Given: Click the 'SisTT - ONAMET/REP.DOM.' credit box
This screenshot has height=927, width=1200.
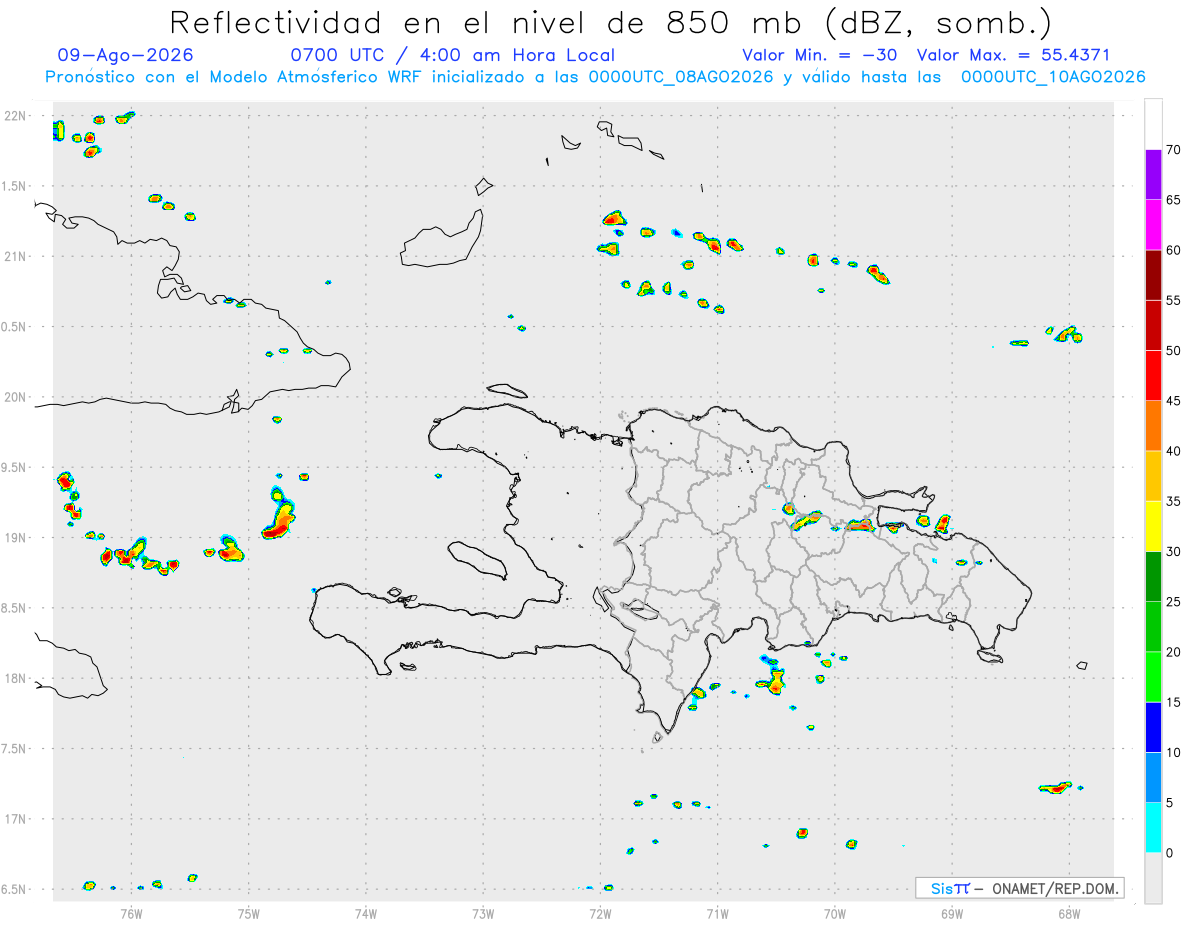Looking at the screenshot, I should [1019, 888].
